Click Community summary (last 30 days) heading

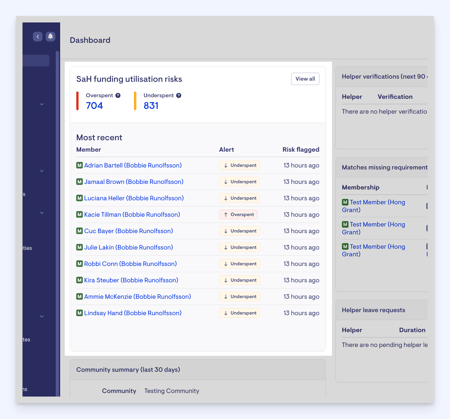click(x=128, y=370)
